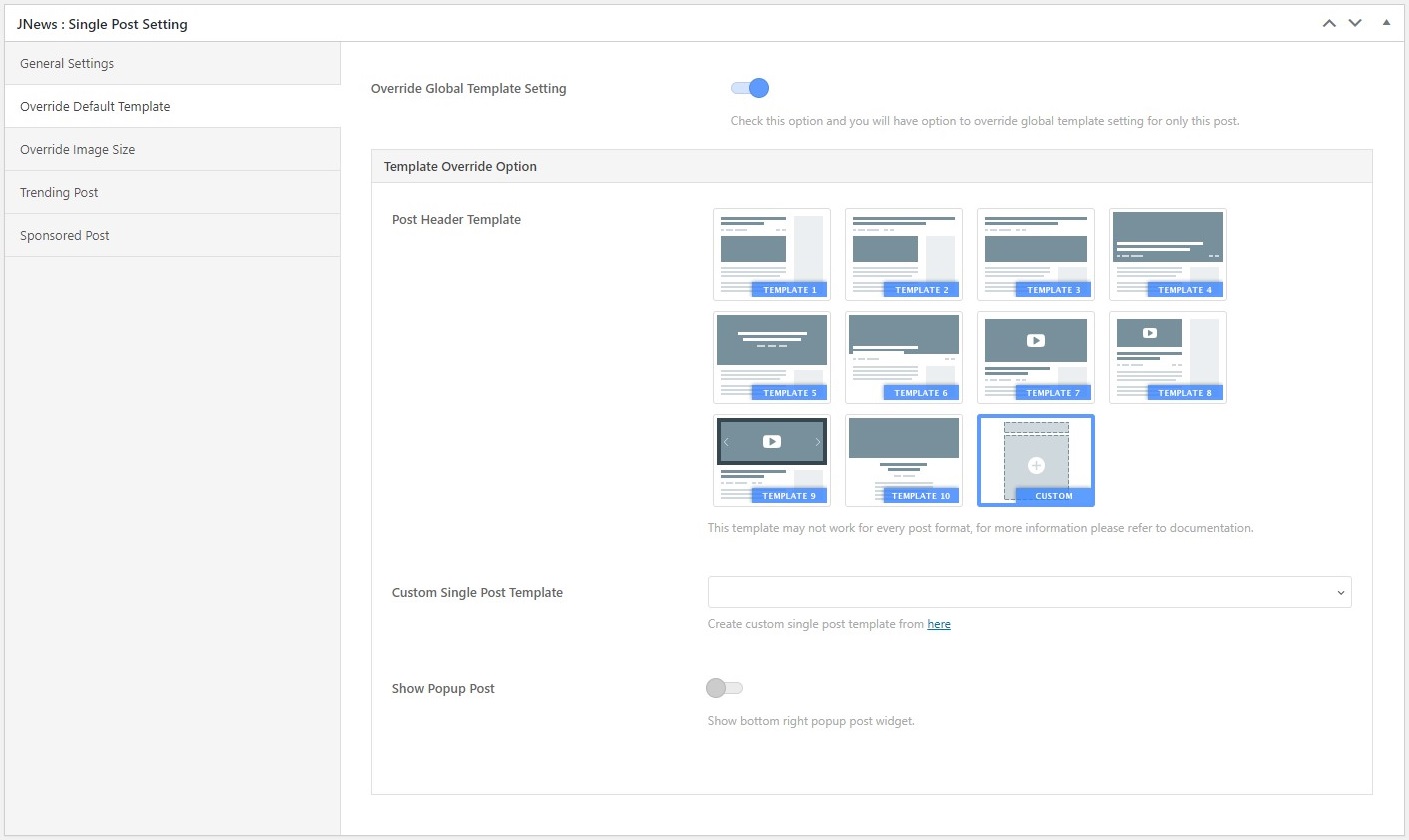Viewport: 1409px width, 840px height.
Task: Click the 'Show Popup Post' label
Action: click(443, 689)
